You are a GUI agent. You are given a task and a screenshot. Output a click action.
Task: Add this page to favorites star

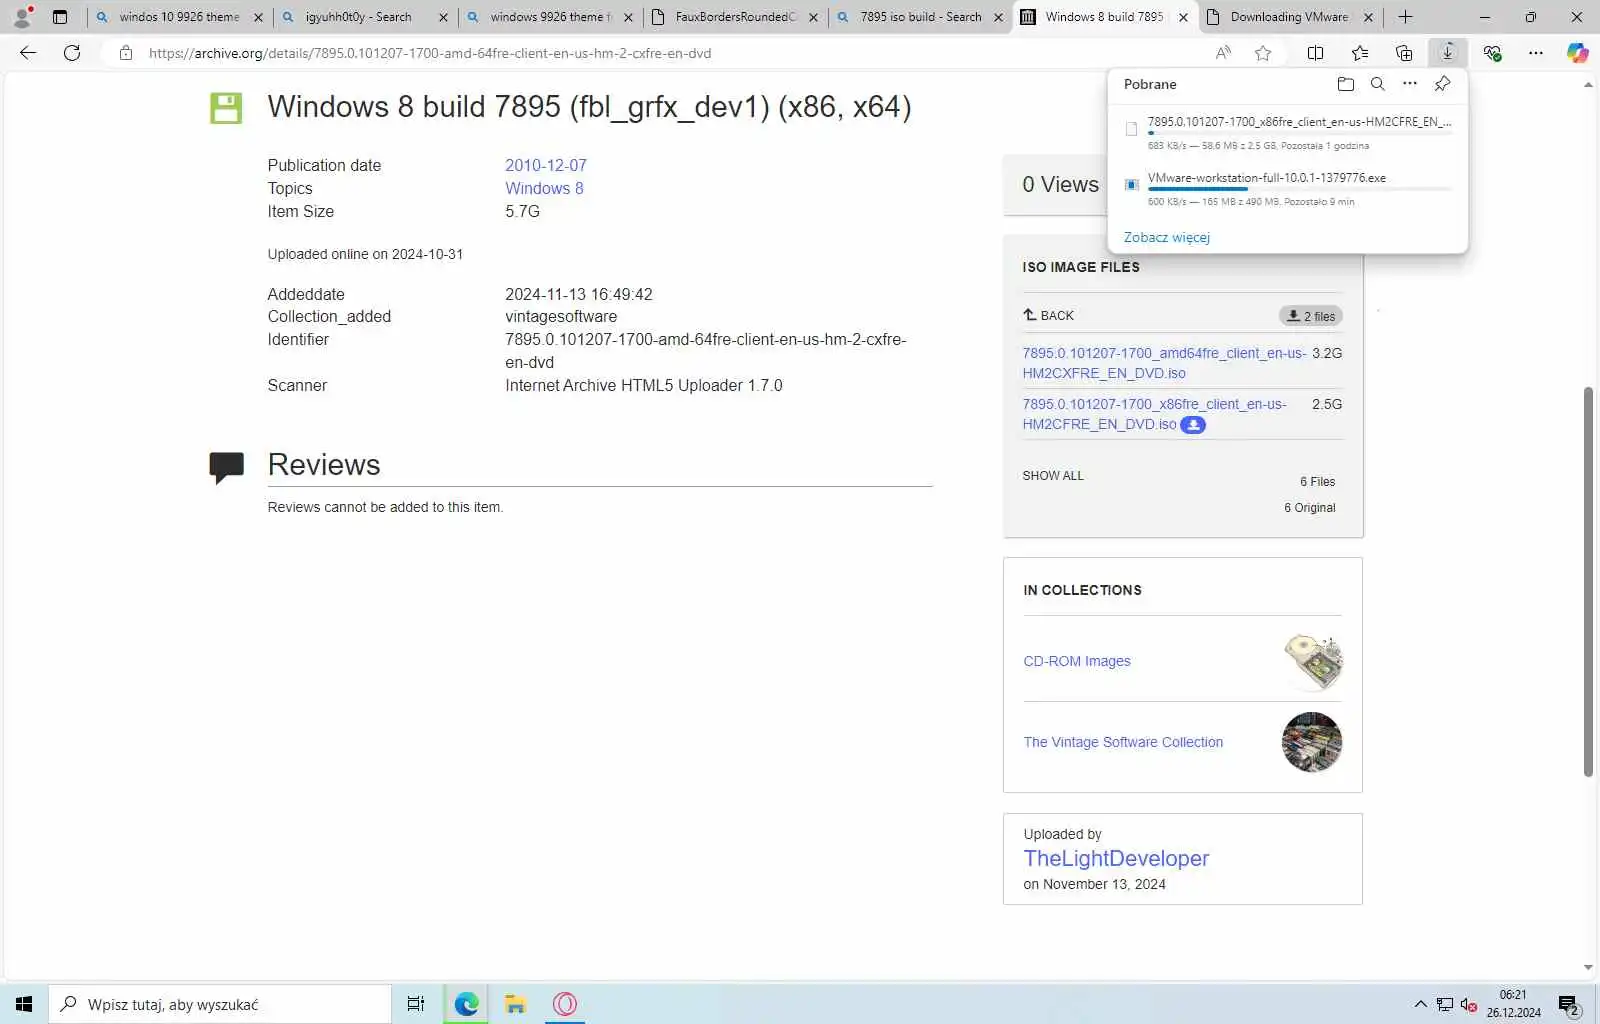point(1263,53)
